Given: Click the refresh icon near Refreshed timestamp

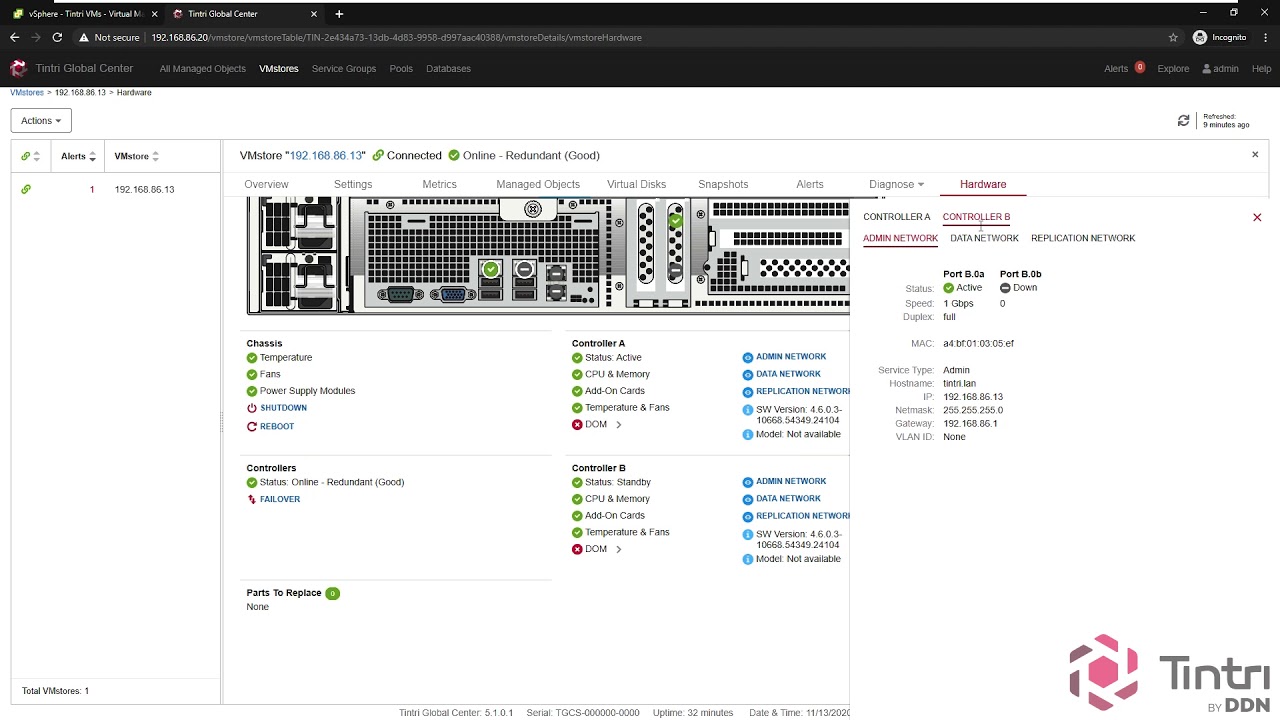Looking at the screenshot, I should [1183, 121].
